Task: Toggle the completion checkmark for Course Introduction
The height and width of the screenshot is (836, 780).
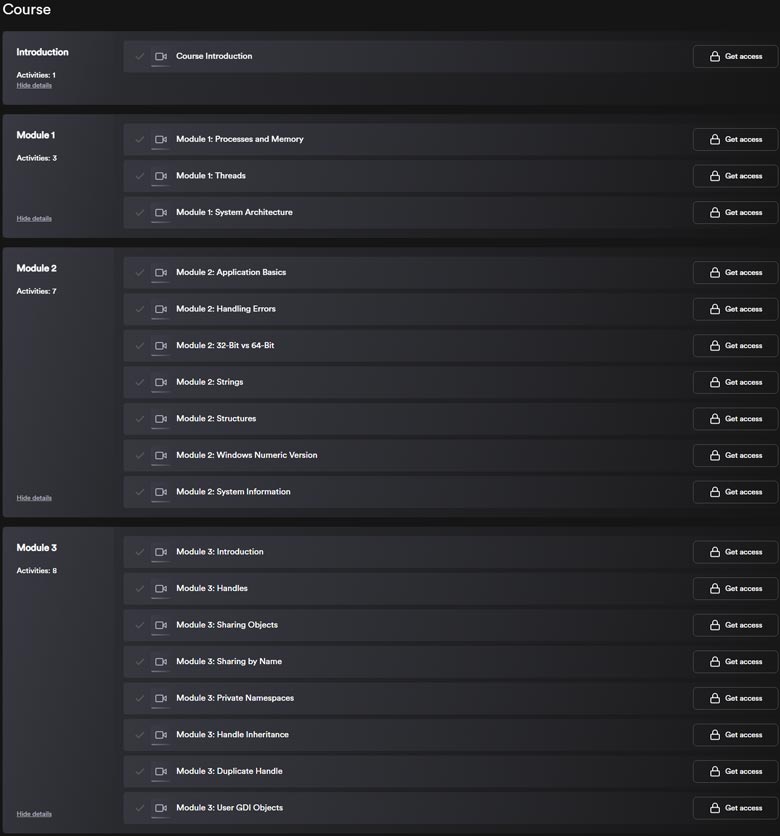Action: [x=140, y=57]
